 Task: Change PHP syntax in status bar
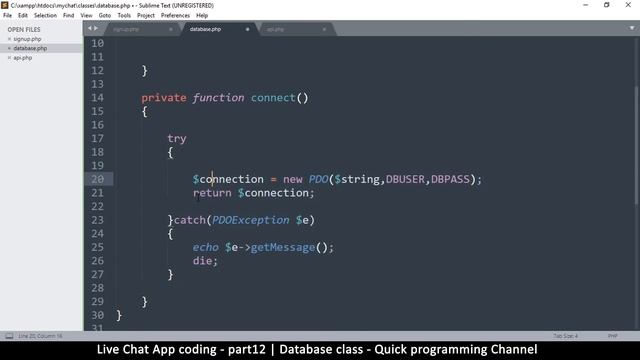(612, 336)
